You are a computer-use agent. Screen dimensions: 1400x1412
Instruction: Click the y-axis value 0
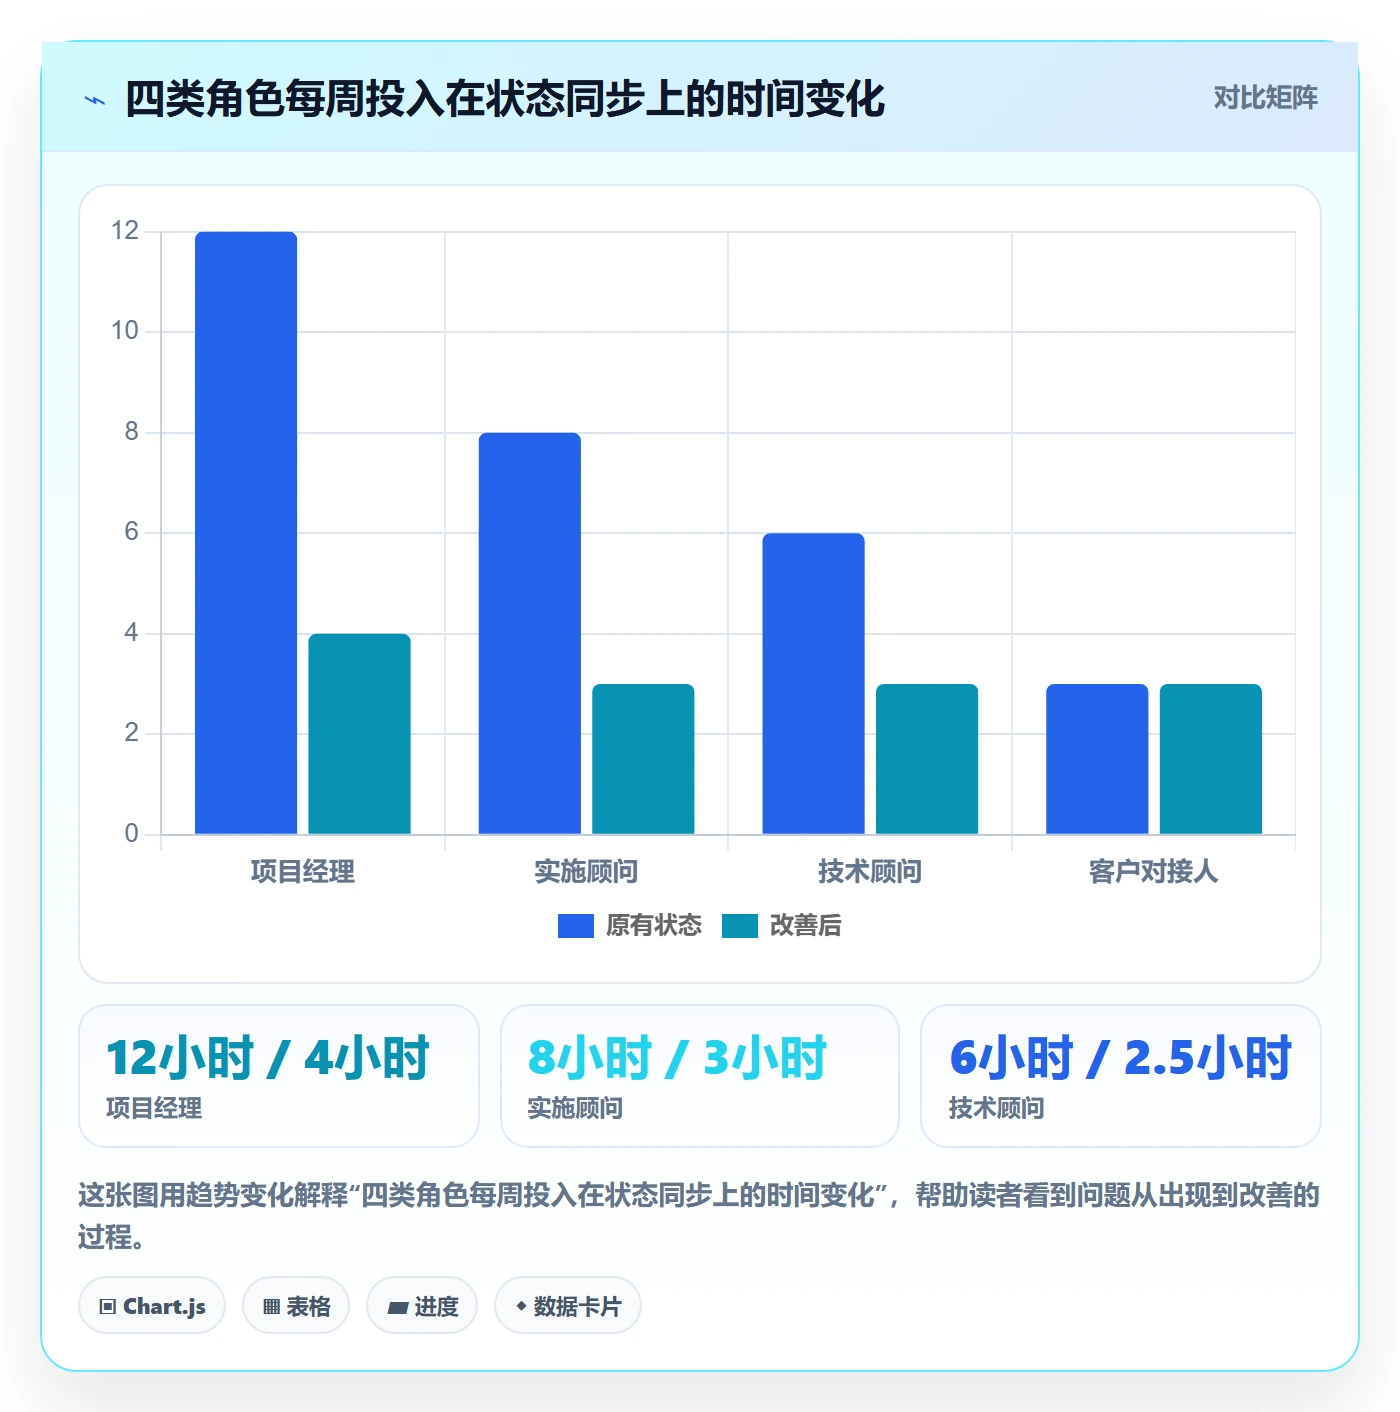pos(131,834)
